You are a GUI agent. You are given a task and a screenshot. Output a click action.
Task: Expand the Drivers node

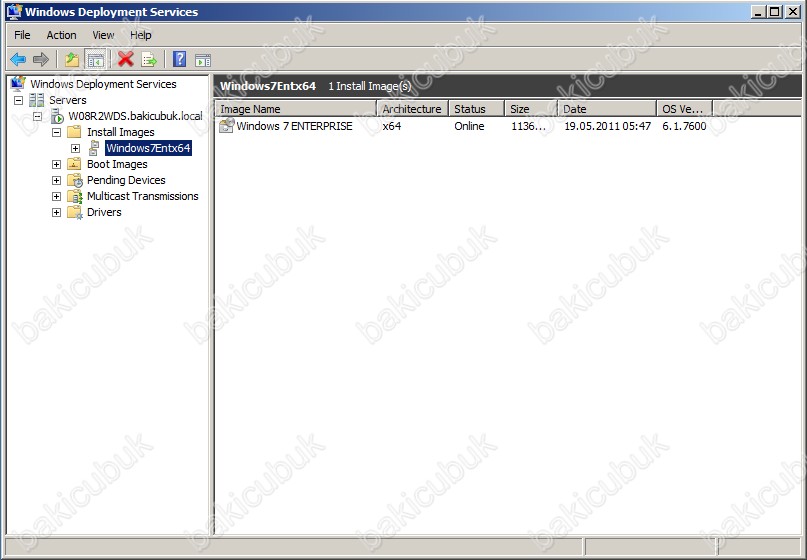pos(57,212)
